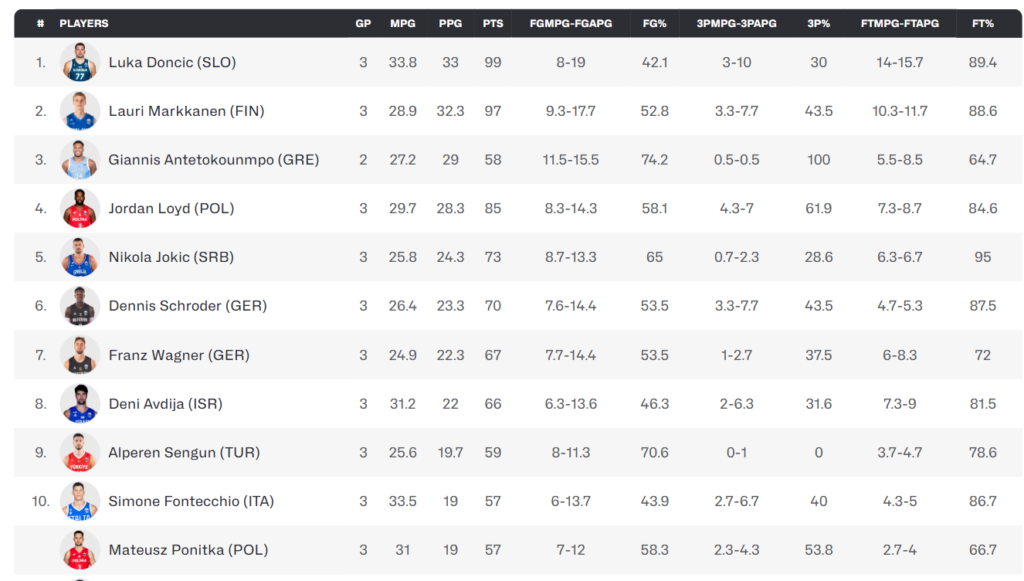Select the PLAYERS column header
1024x581 pixels.
pyautogui.click(x=84, y=24)
